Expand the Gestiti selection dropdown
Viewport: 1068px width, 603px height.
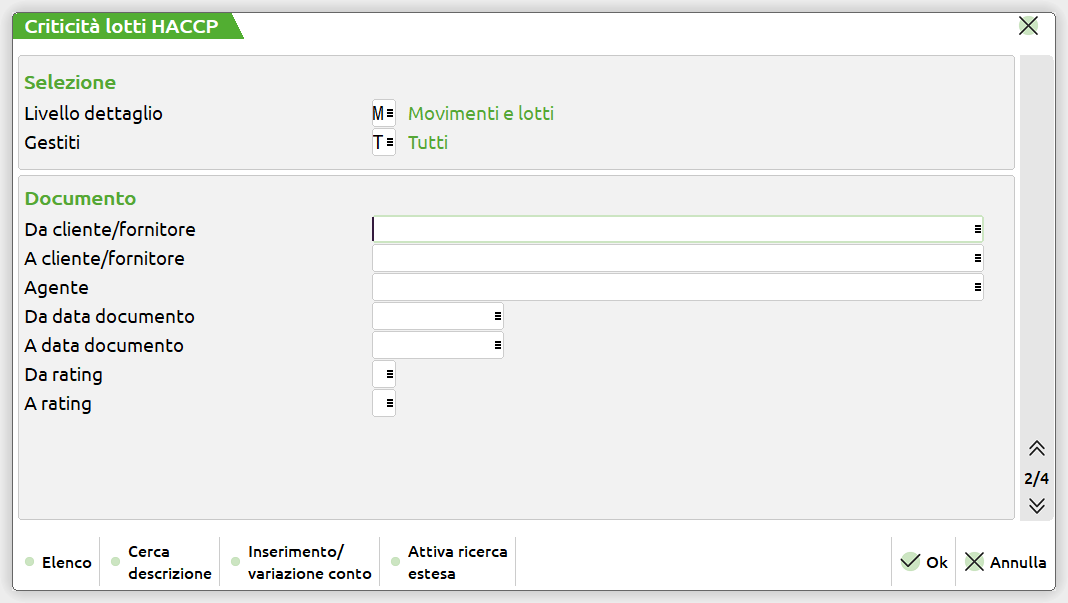click(389, 143)
